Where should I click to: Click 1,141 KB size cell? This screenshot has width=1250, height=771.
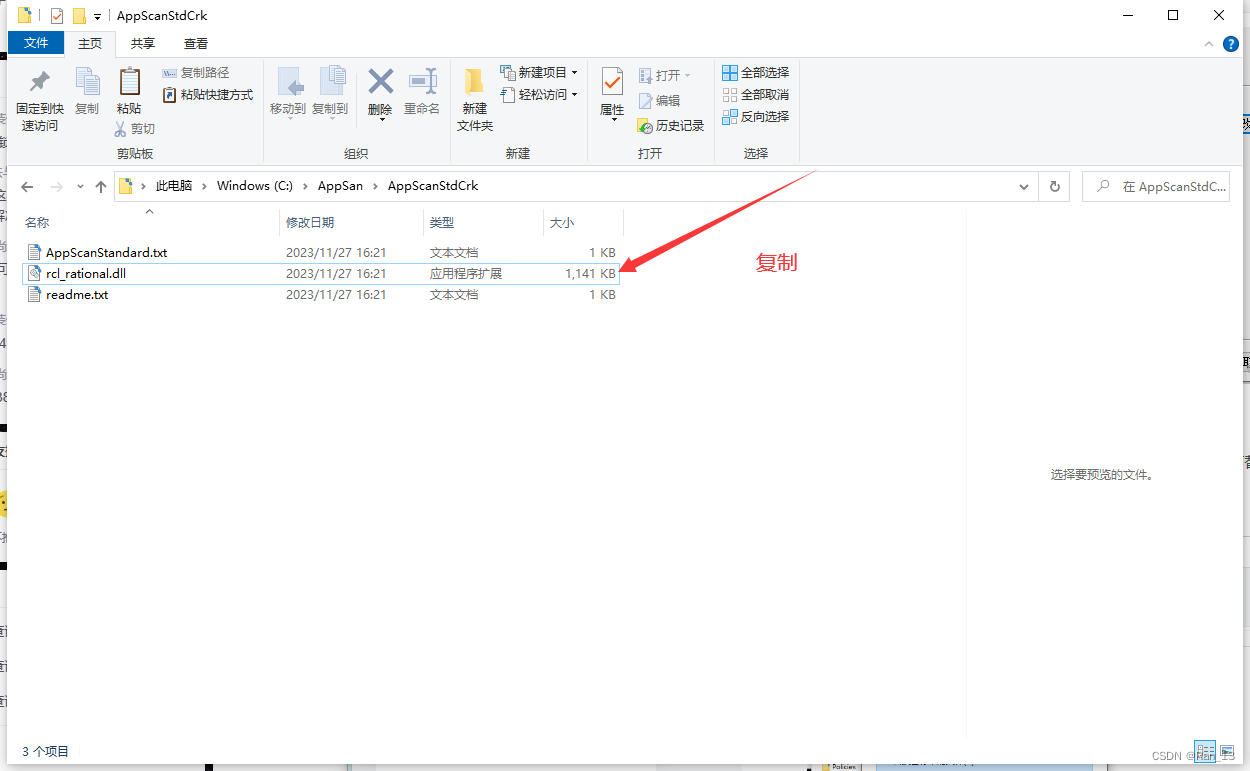[590, 274]
